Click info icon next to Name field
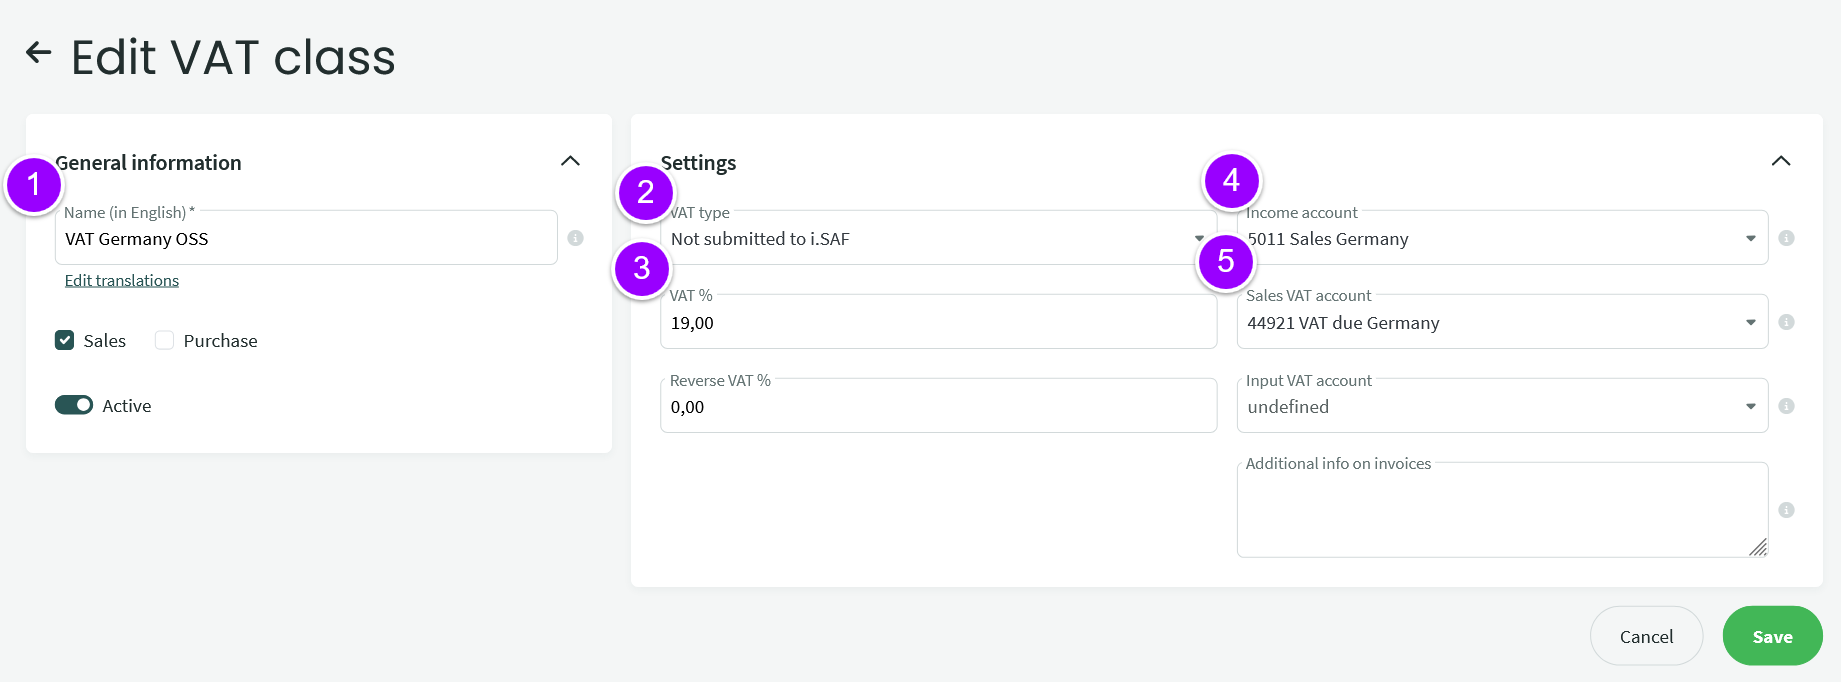Image resolution: width=1841 pixels, height=682 pixels. click(x=575, y=238)
